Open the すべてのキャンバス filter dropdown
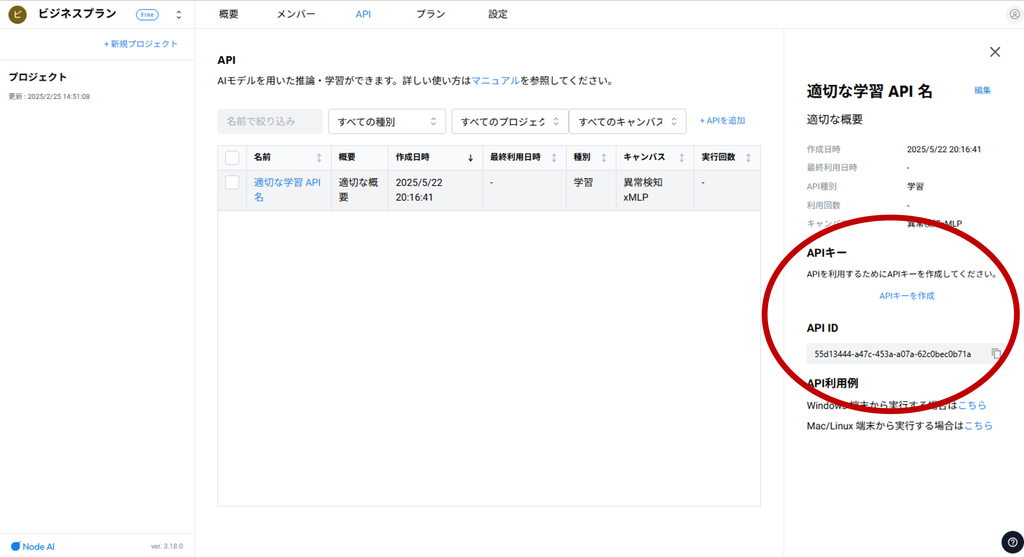 (x=627, y=121)
